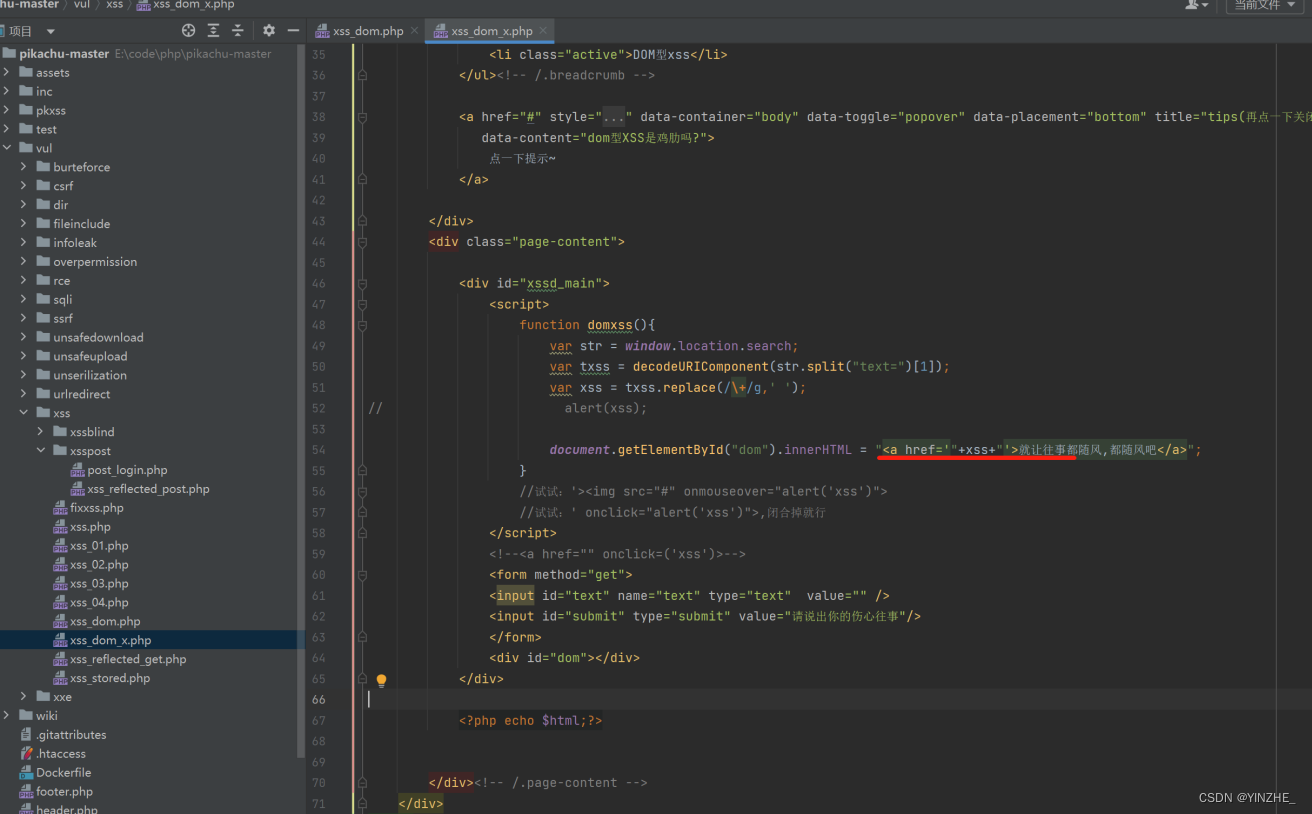This screenshot has width=1312, height=814.
Task: Expand the assets folder chevron
Action: (7, 72)
